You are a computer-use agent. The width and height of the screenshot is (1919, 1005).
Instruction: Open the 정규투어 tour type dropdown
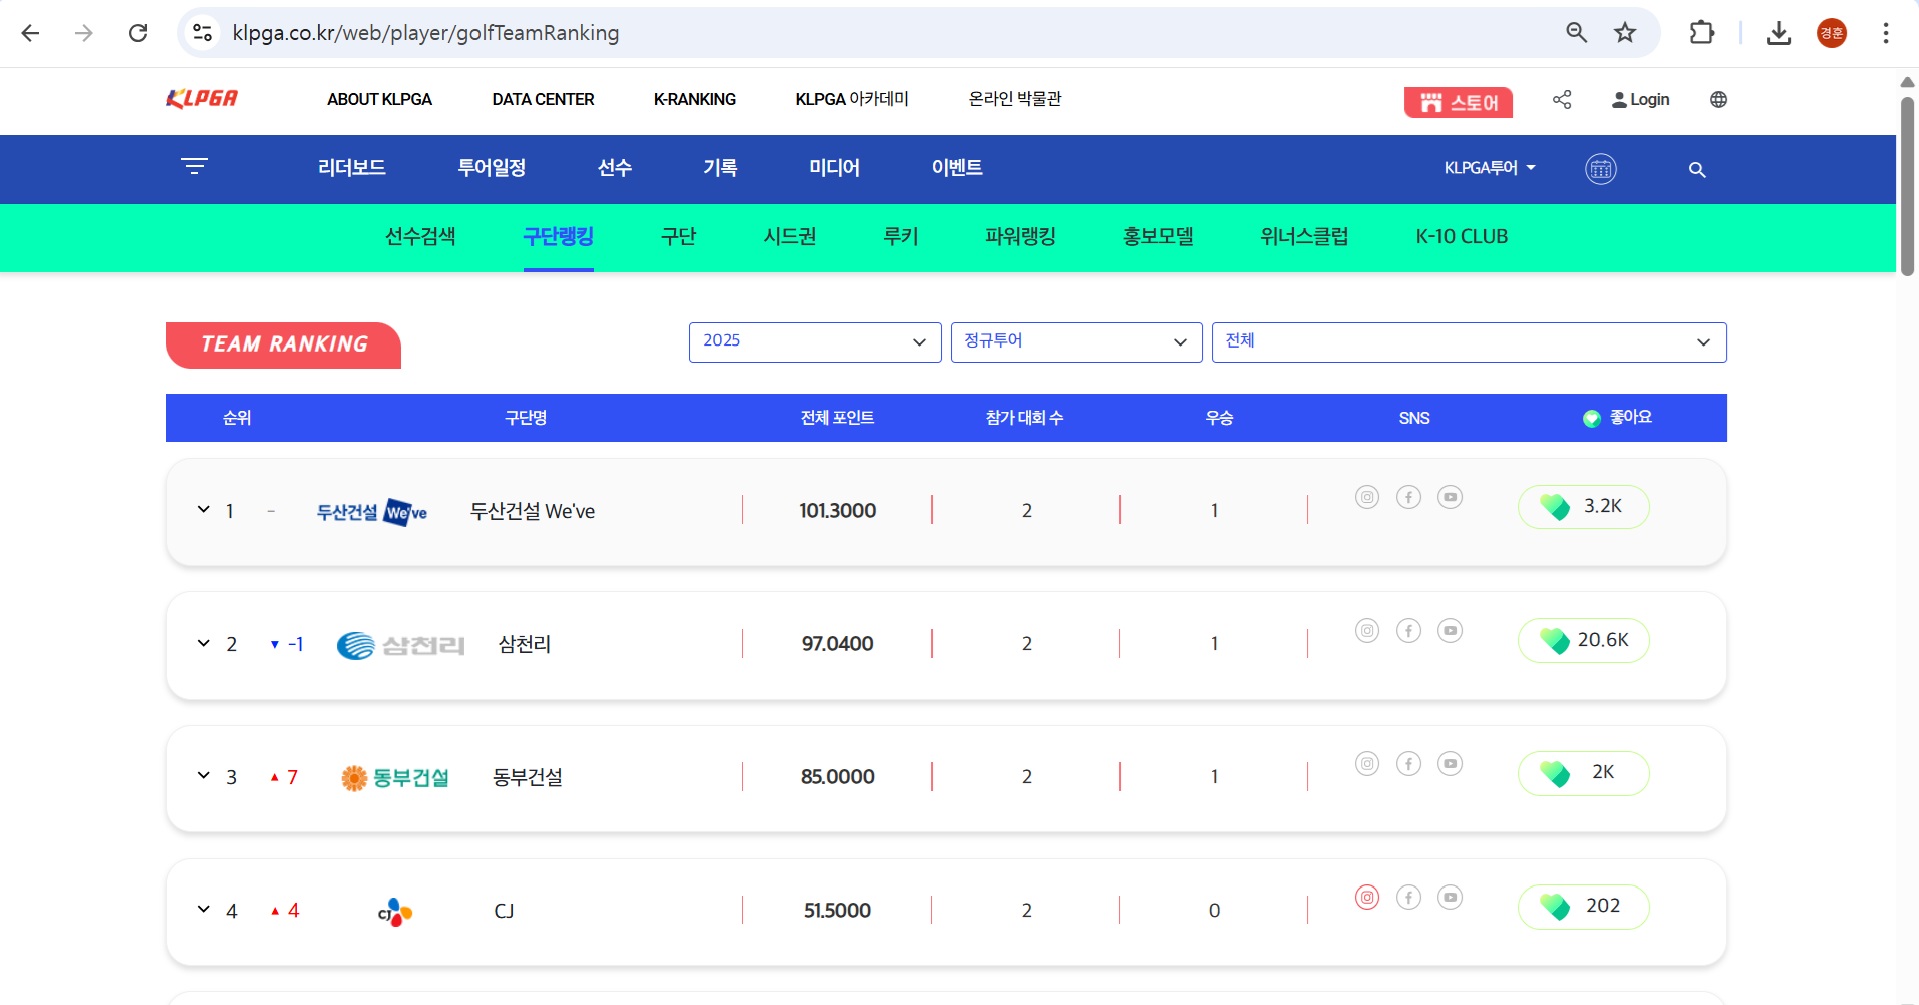point(1076,342)
